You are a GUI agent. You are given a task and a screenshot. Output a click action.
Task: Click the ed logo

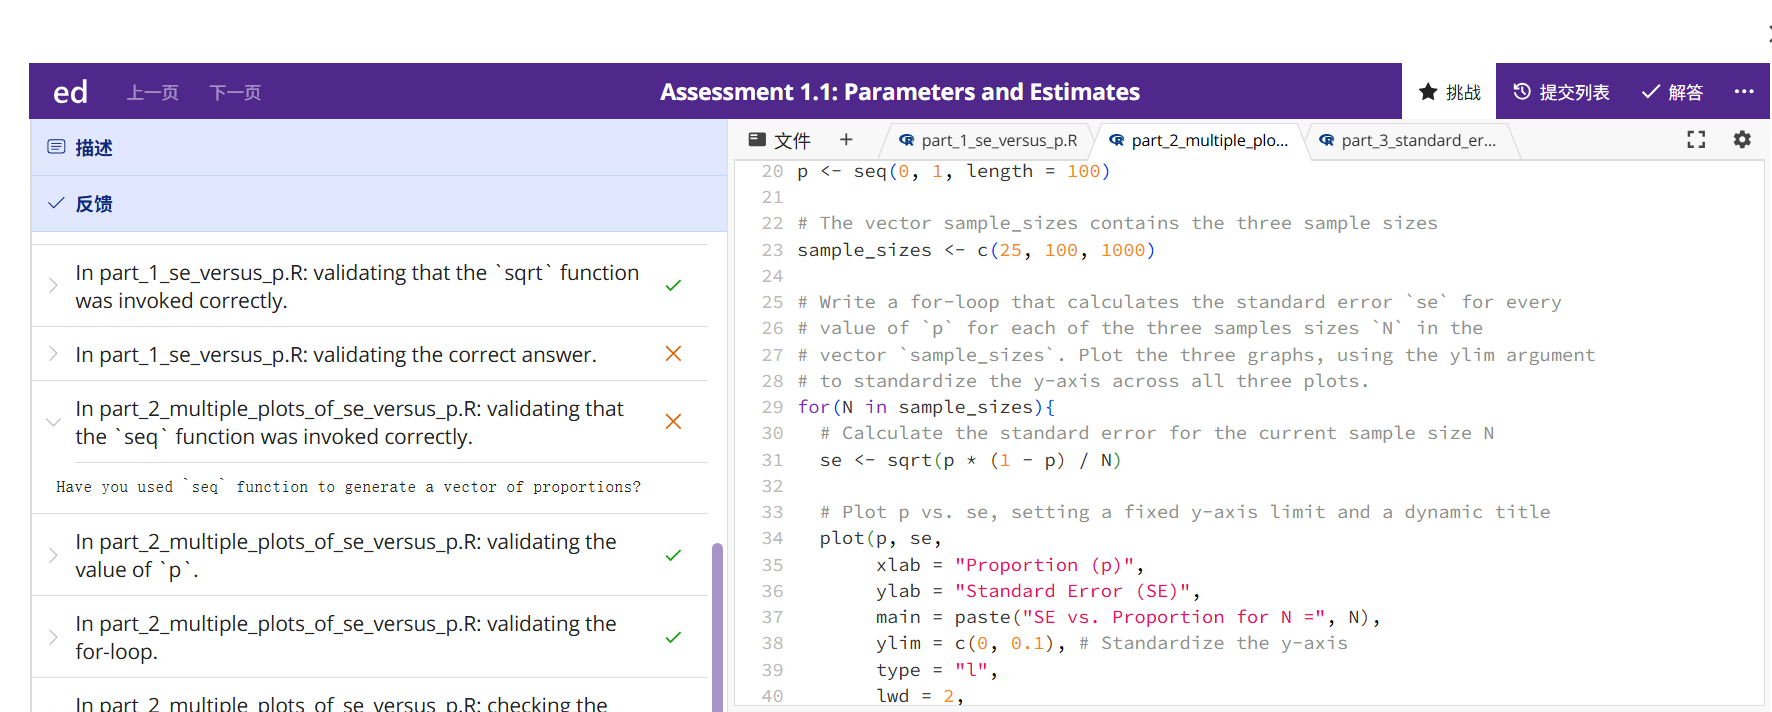70,92
